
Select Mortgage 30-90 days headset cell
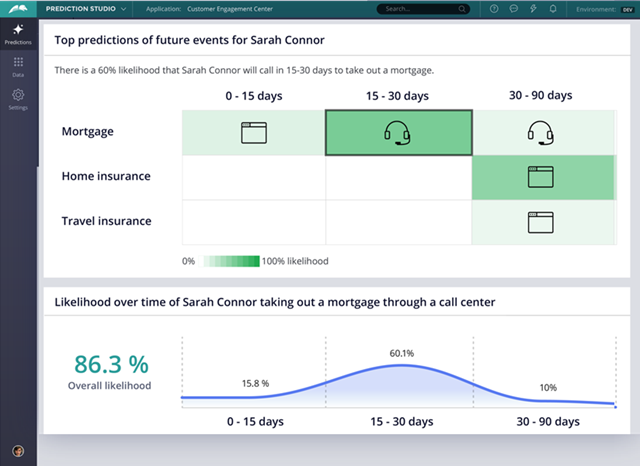click(541, 133)
